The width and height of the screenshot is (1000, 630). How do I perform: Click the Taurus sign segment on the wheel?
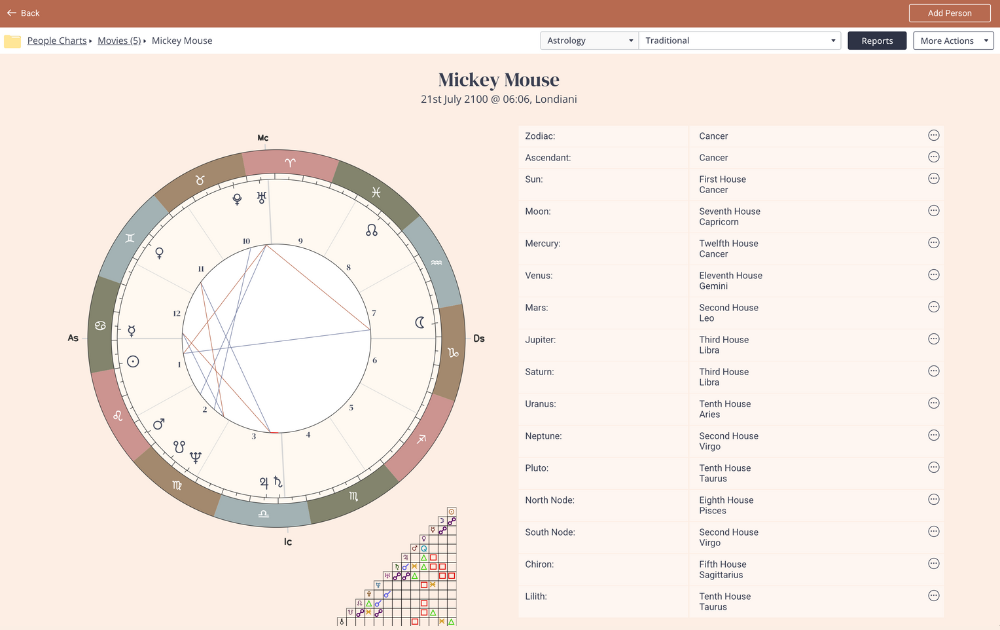[x=200, y=181]
